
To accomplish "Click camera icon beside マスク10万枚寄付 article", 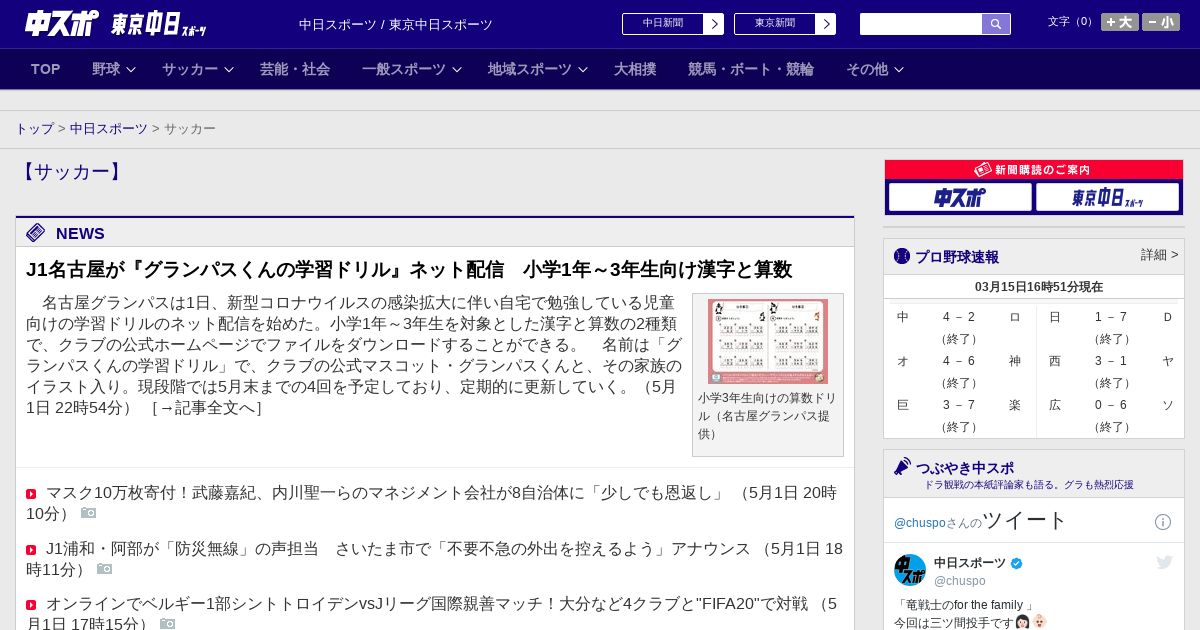I will point(89,513).
